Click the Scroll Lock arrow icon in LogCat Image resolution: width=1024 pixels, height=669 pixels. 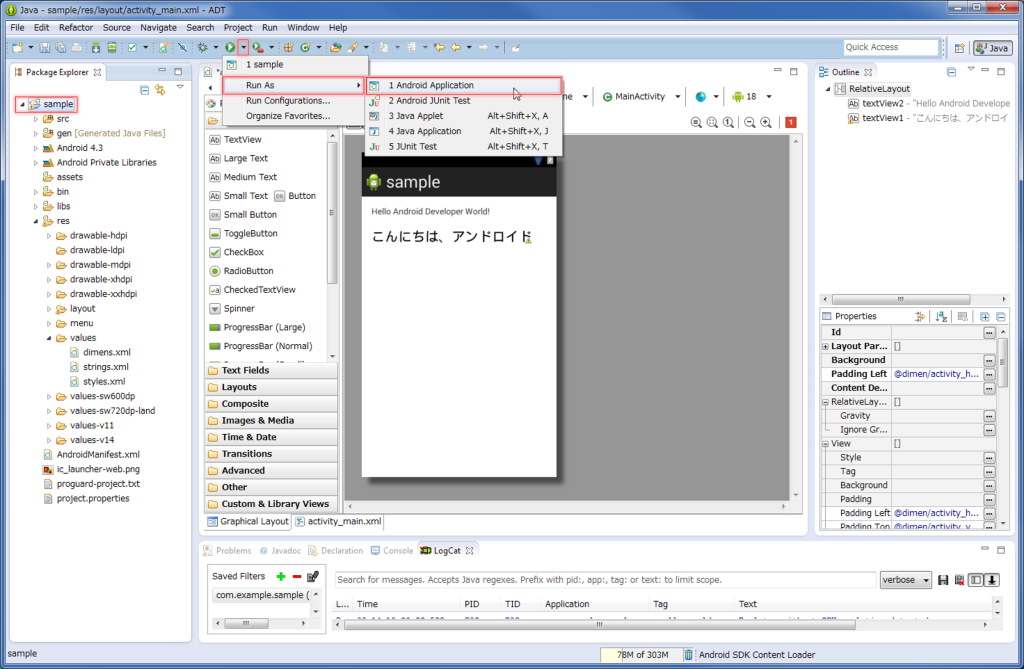[x=992, y=580]
